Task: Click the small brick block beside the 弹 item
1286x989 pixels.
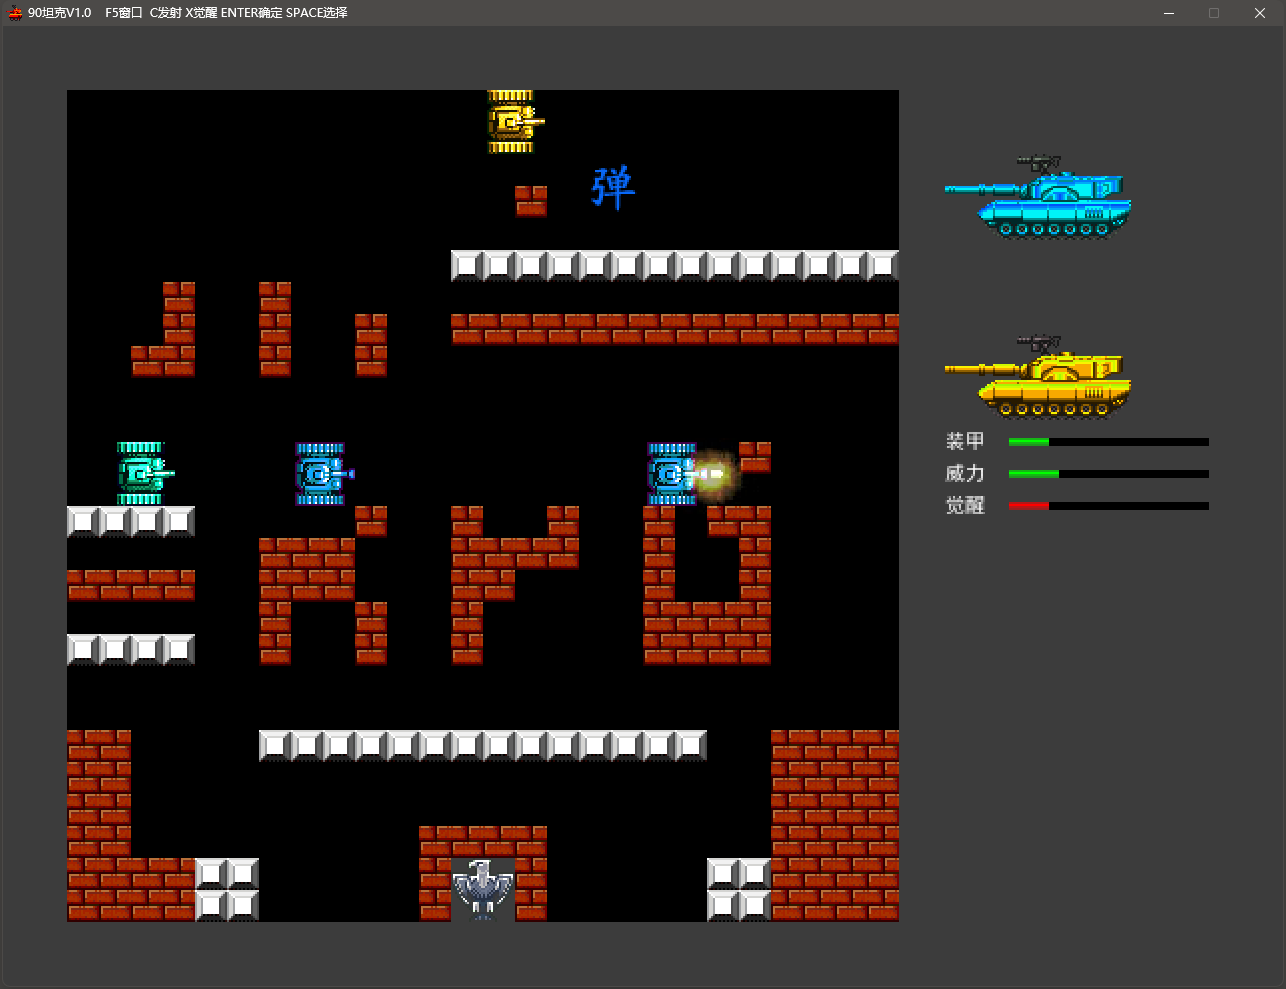Action: [531, 201]
